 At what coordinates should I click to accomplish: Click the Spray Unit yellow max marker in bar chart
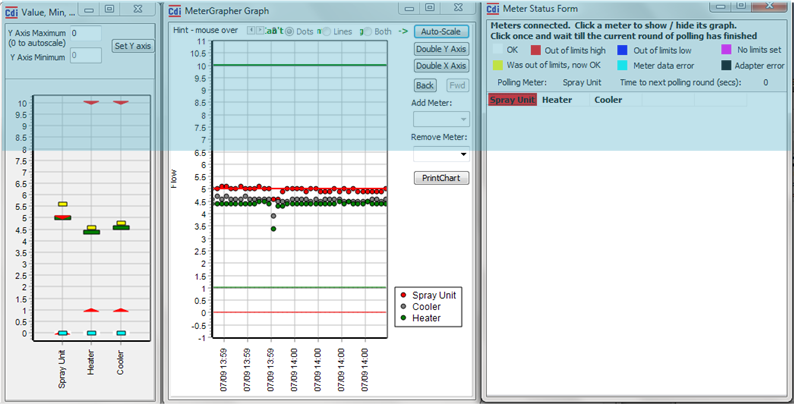pyautogui.click(x=63, y=204)
